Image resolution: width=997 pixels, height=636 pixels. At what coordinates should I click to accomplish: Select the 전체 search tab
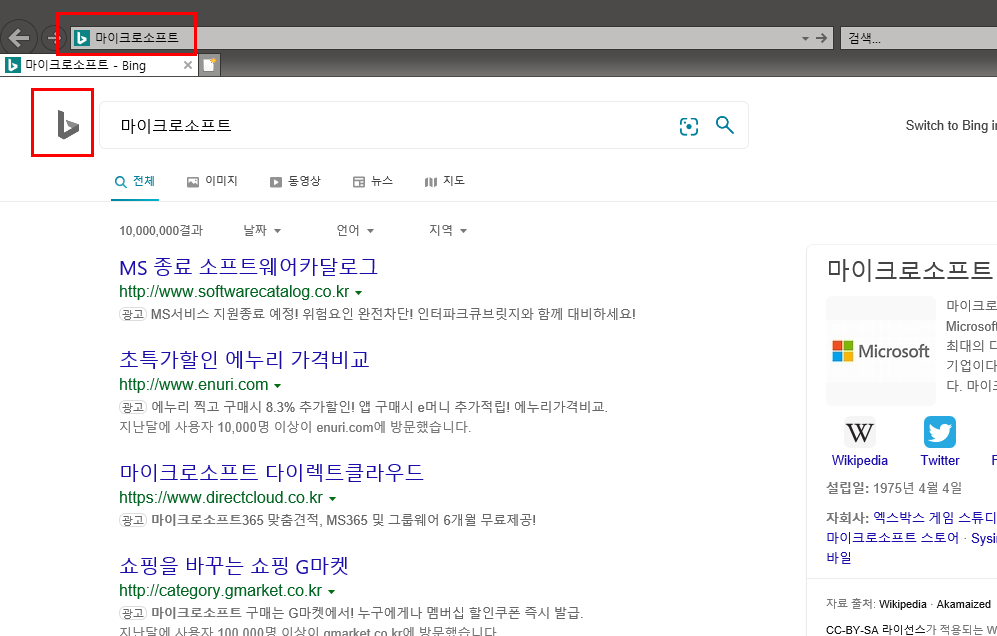tap(135, 181)
